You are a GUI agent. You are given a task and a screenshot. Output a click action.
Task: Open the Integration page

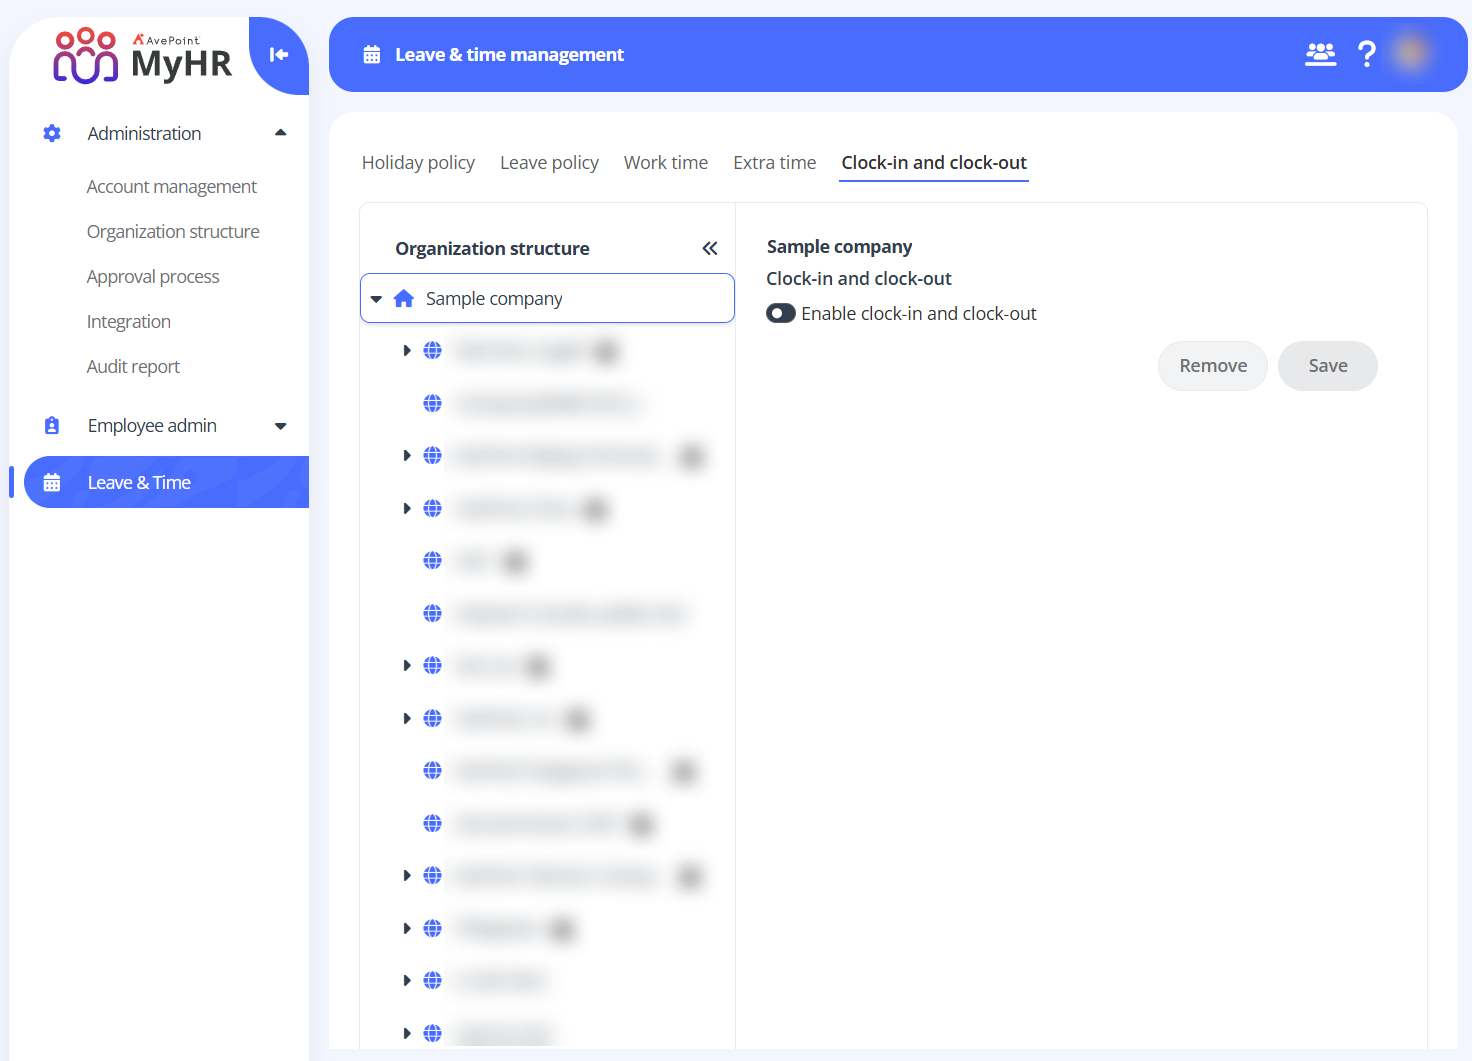click(129, 322)
